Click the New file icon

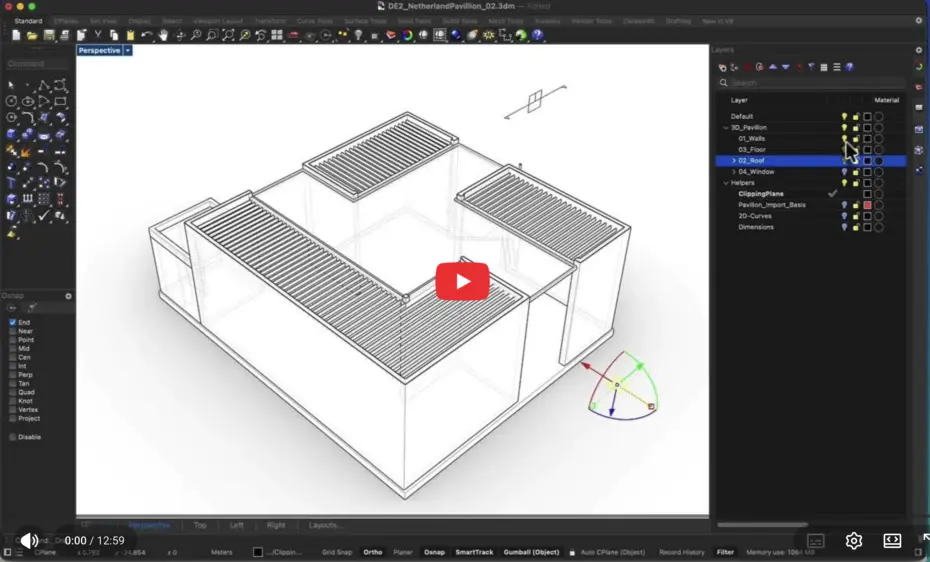click(x=16, y=36)
